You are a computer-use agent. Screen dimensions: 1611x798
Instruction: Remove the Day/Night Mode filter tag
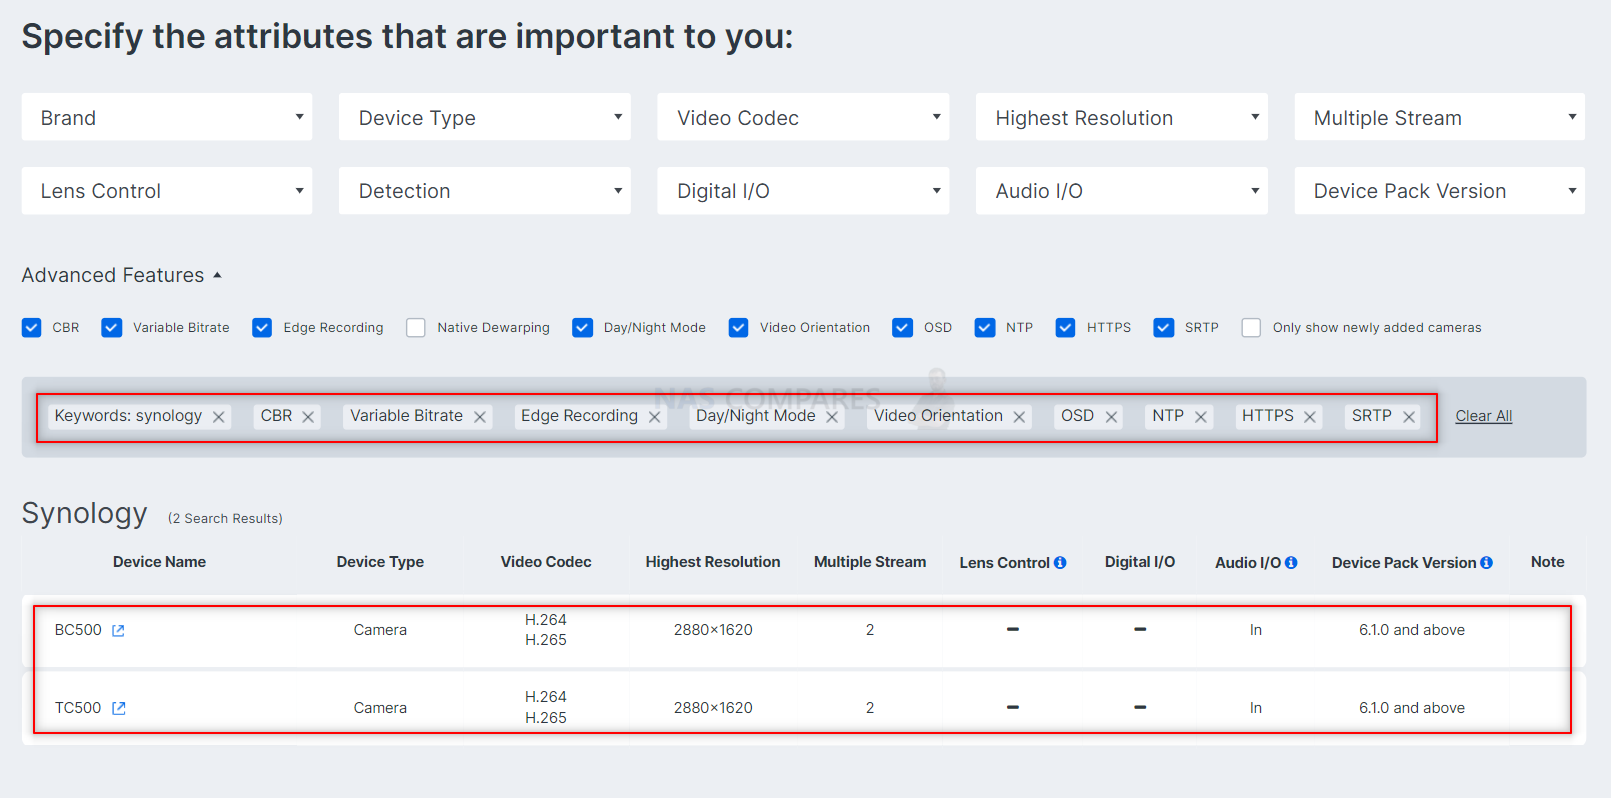[832, 417]
